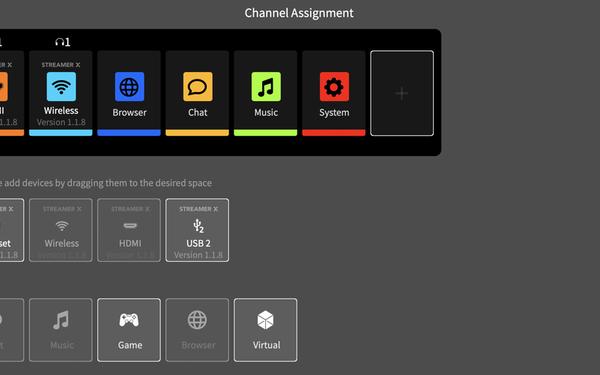Click the red System color bar
Screen dimensions: 600x375
tap(334, 132)
